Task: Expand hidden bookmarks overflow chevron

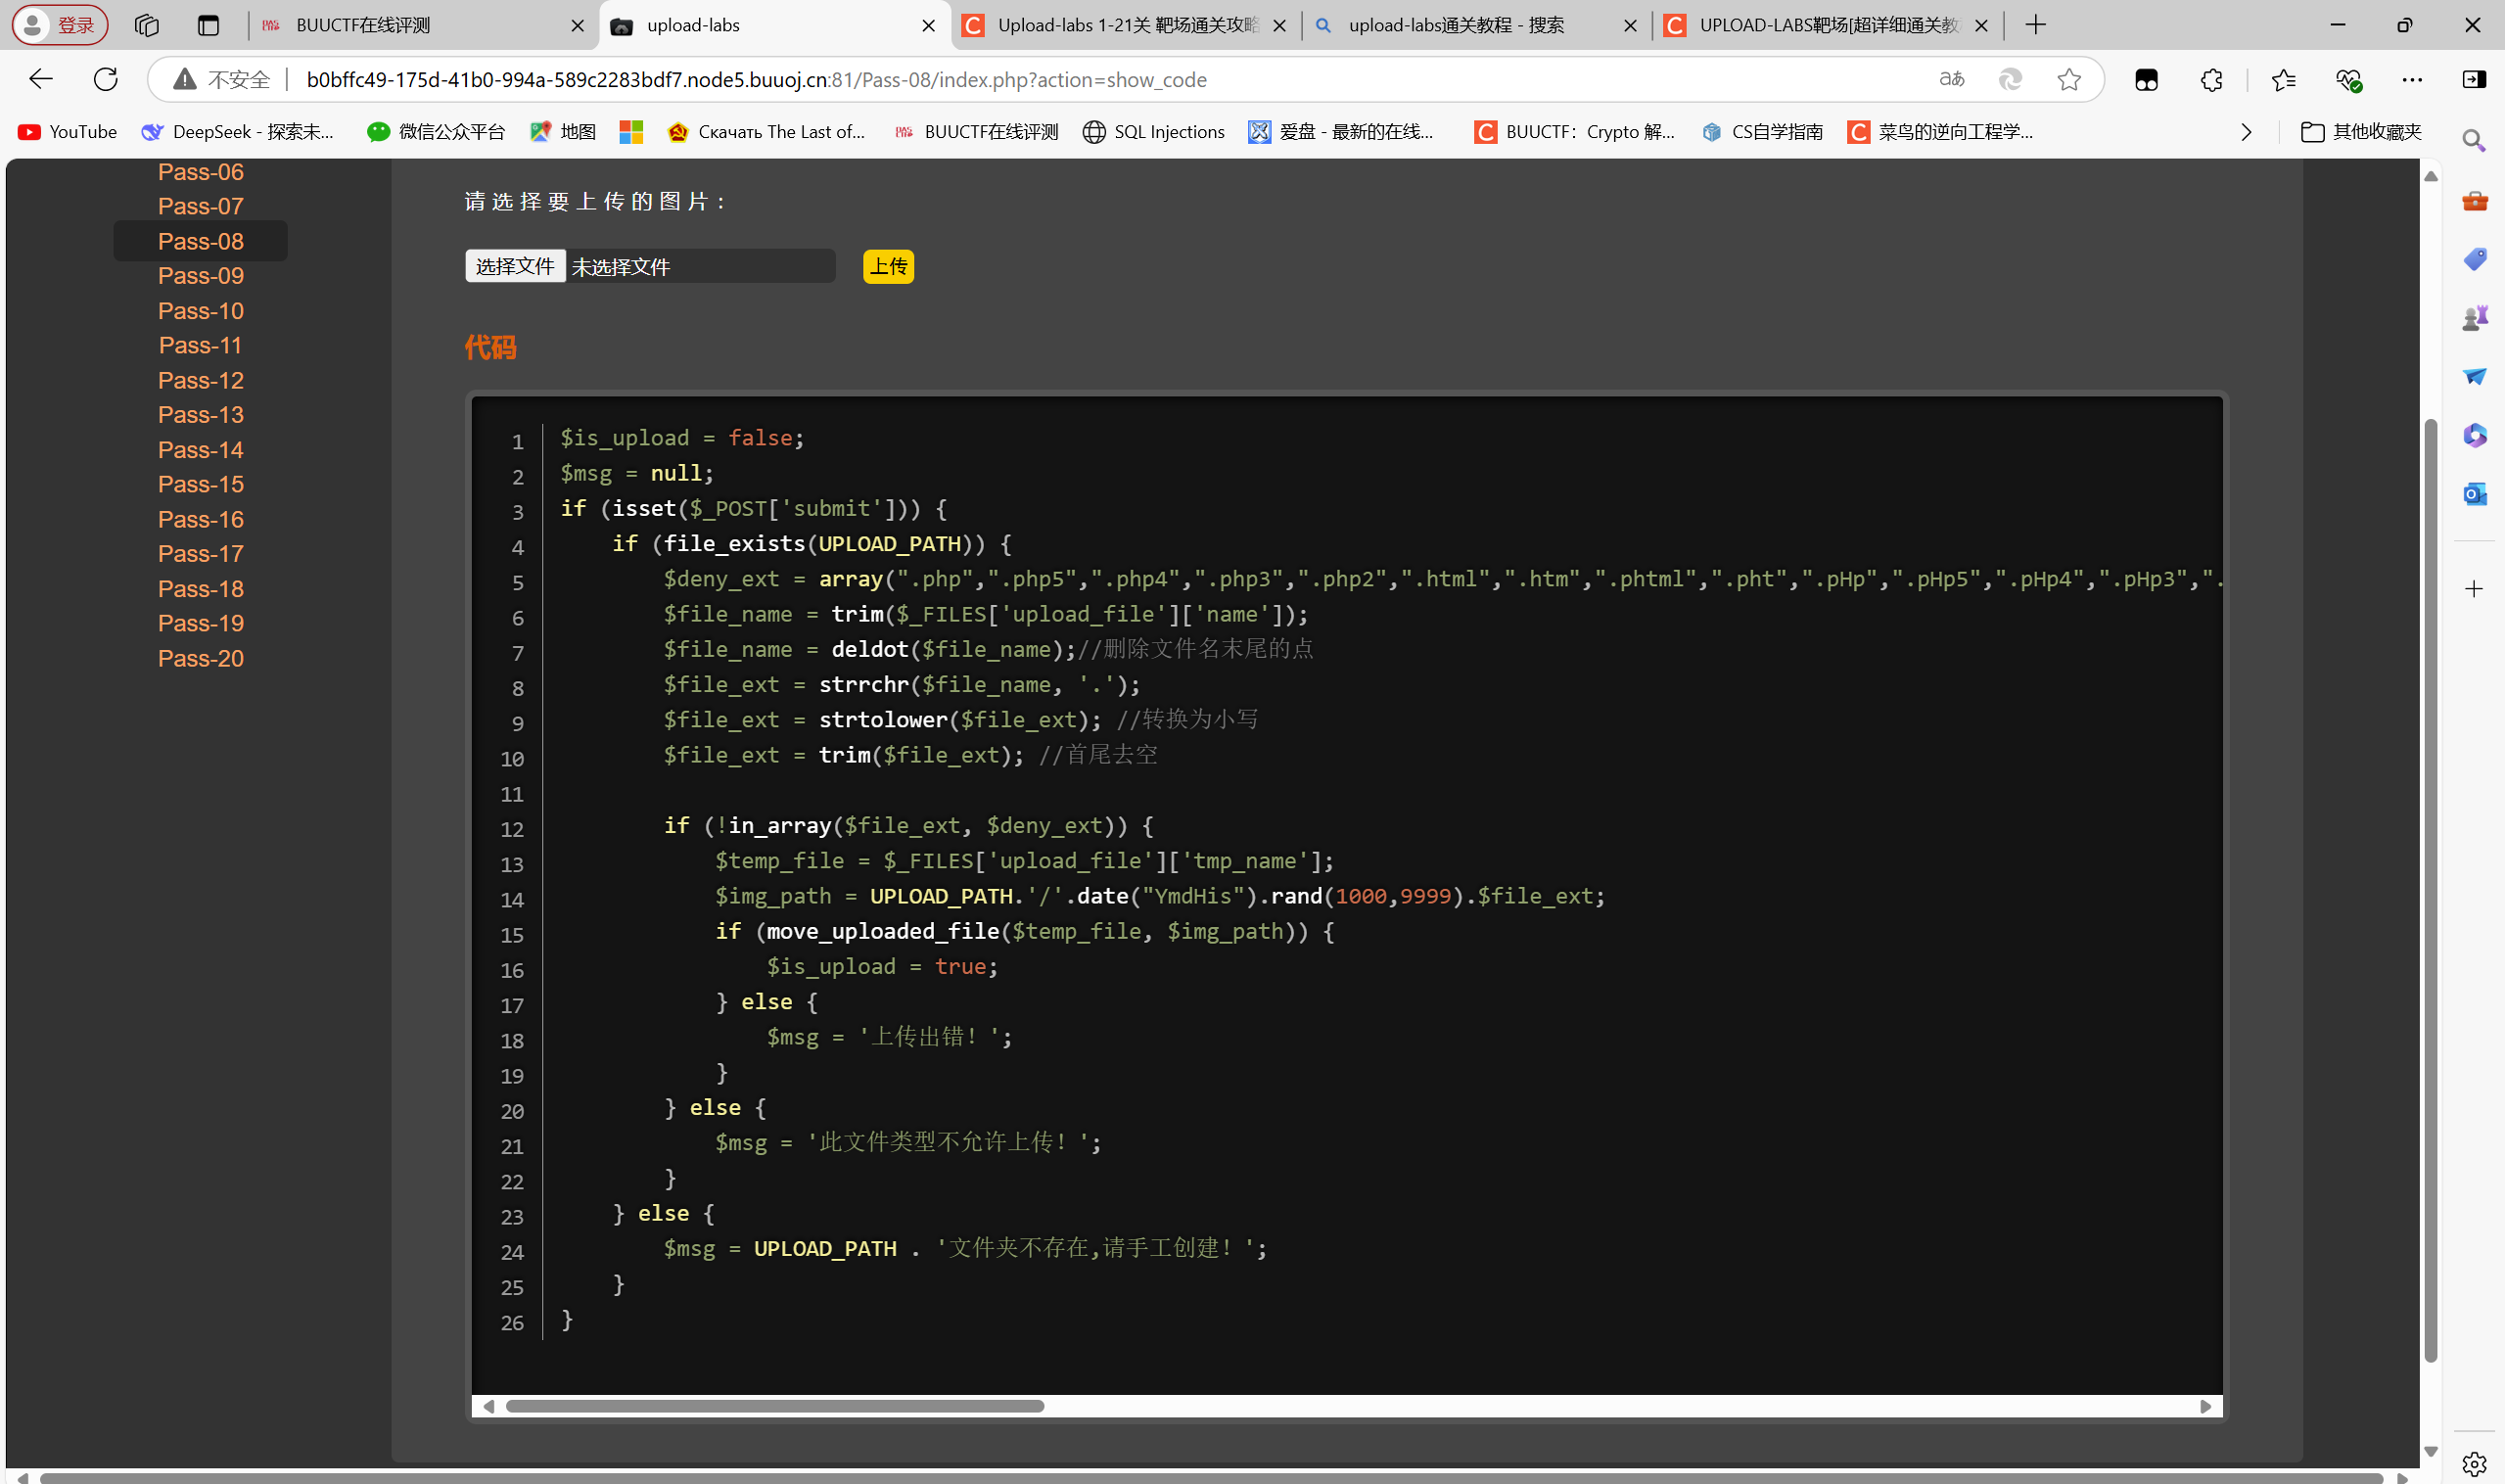Action: click(x=2246, y=132)
